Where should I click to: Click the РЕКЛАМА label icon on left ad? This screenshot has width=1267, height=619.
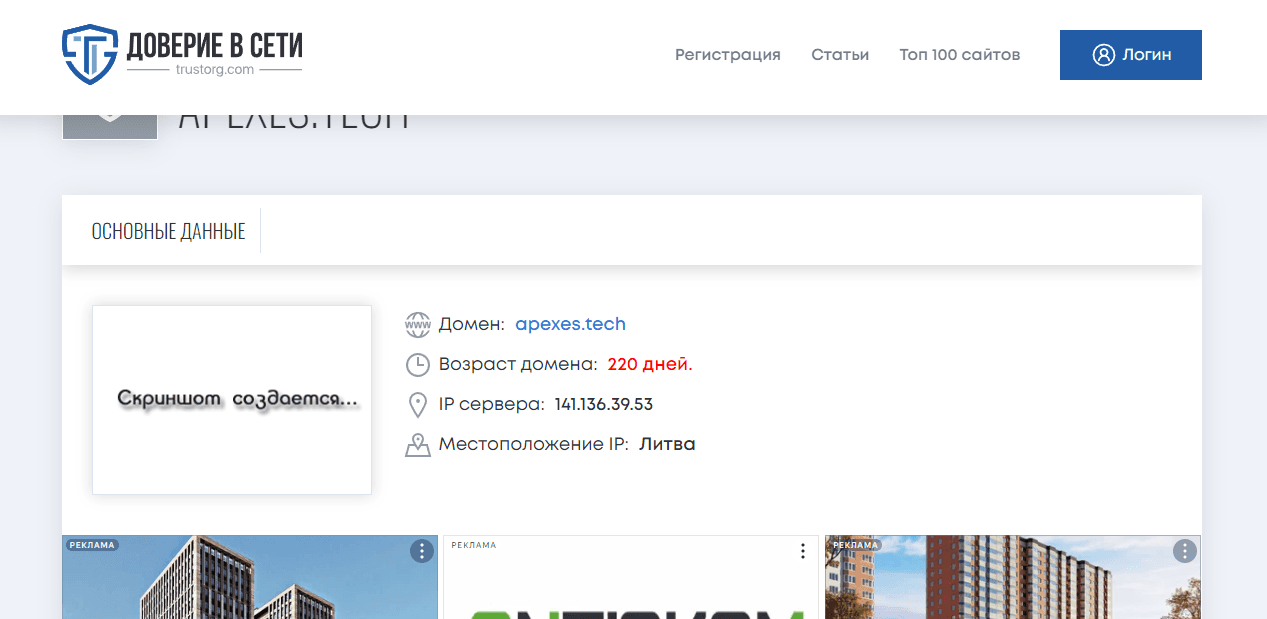[92, 545]
